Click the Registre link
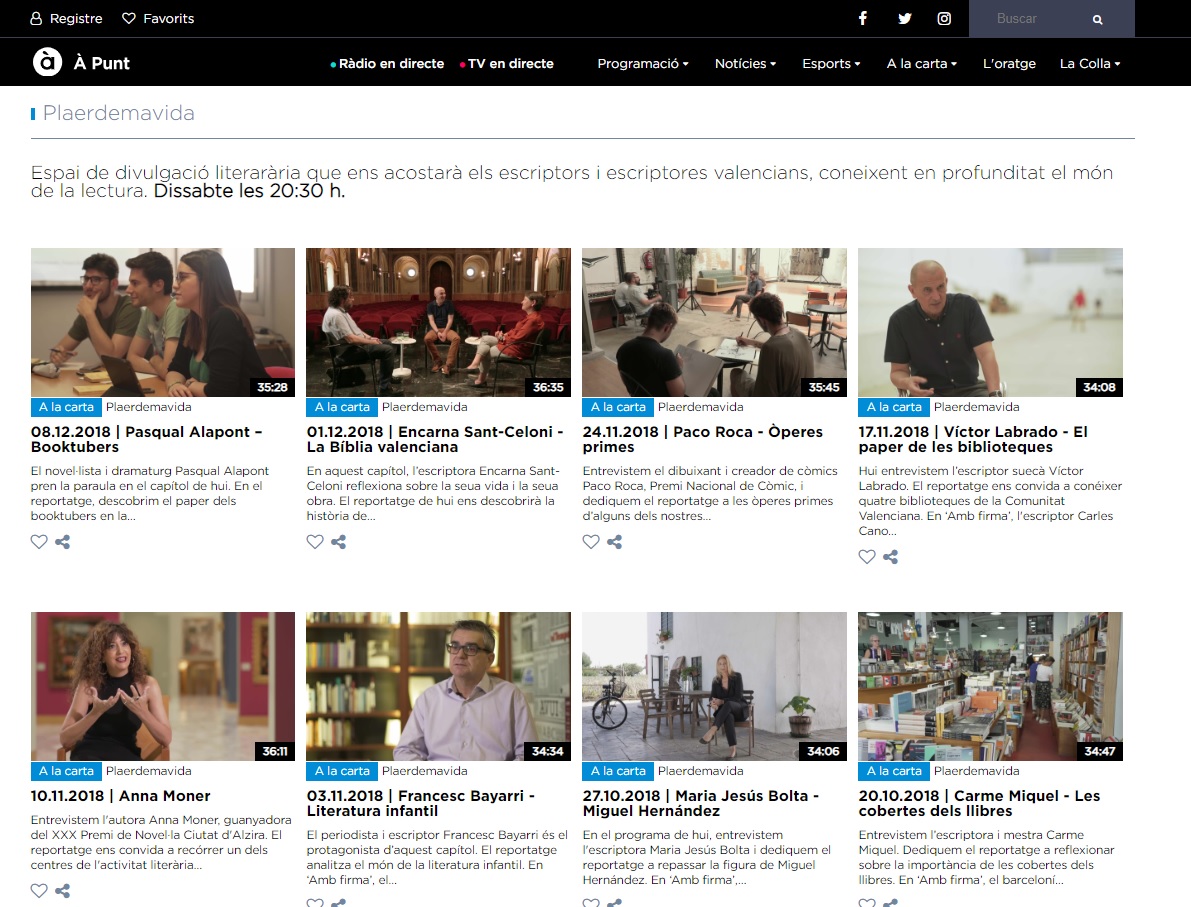 76,18
